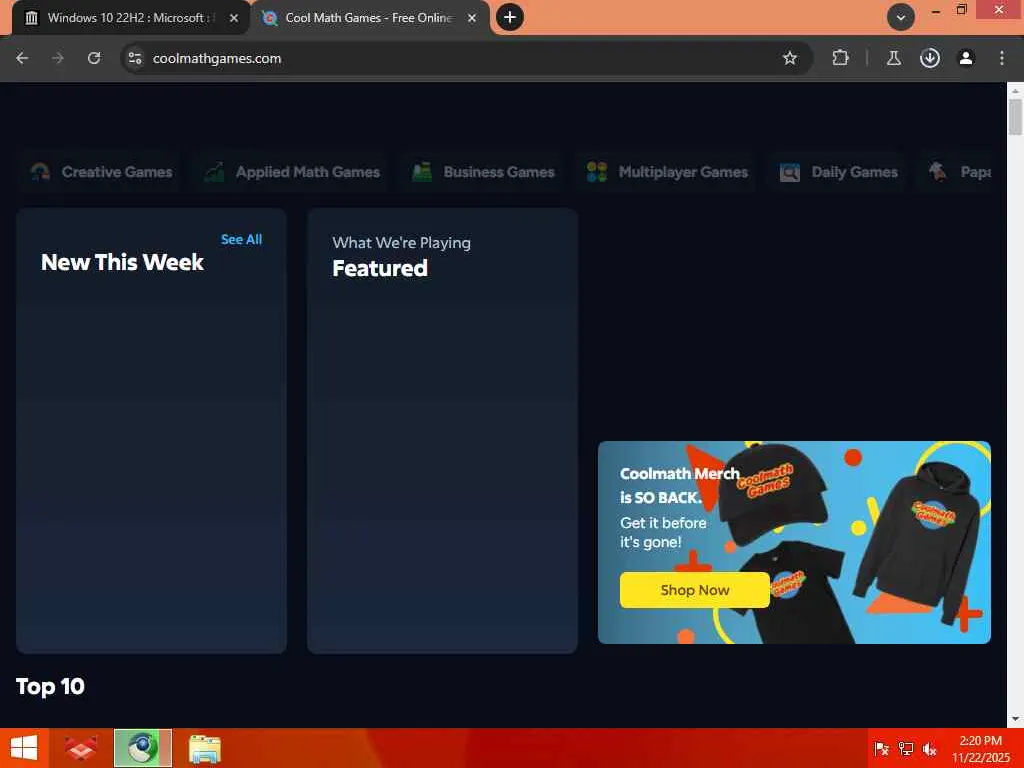Click the Daily Games magnifier icon

coord(790,172)
